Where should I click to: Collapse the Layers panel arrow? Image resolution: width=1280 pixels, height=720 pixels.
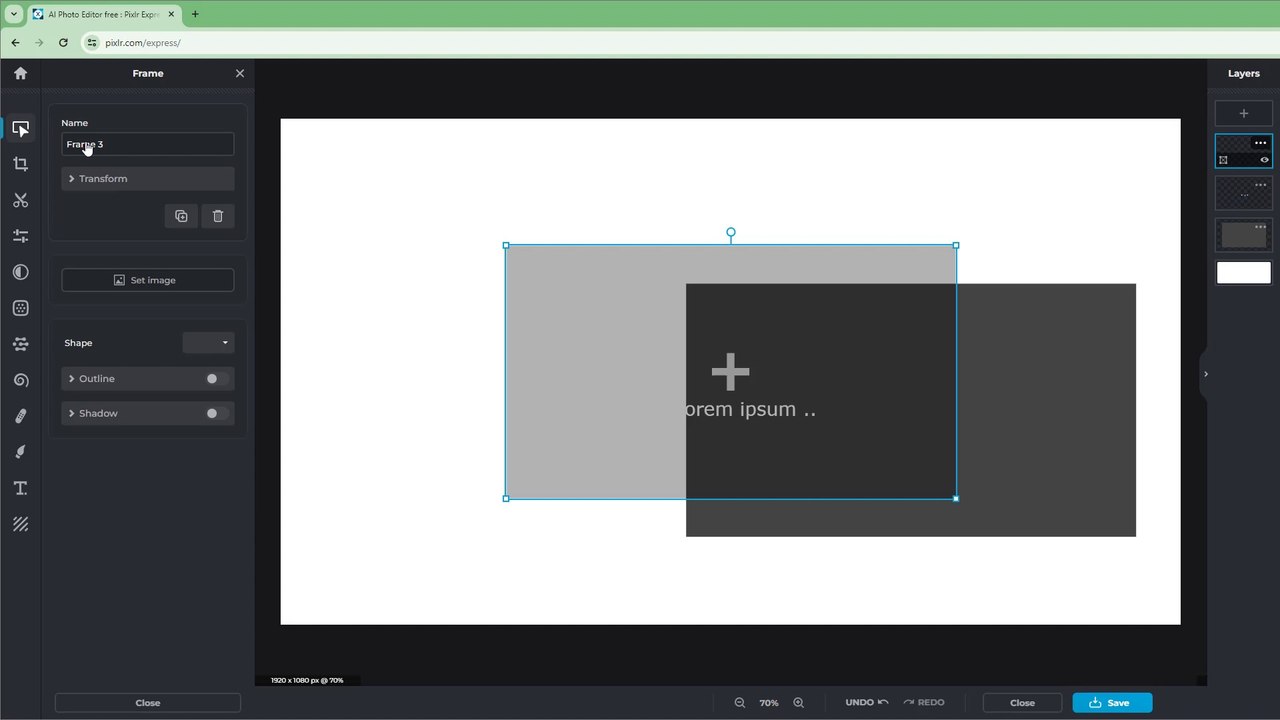(x=1205, y=374)
